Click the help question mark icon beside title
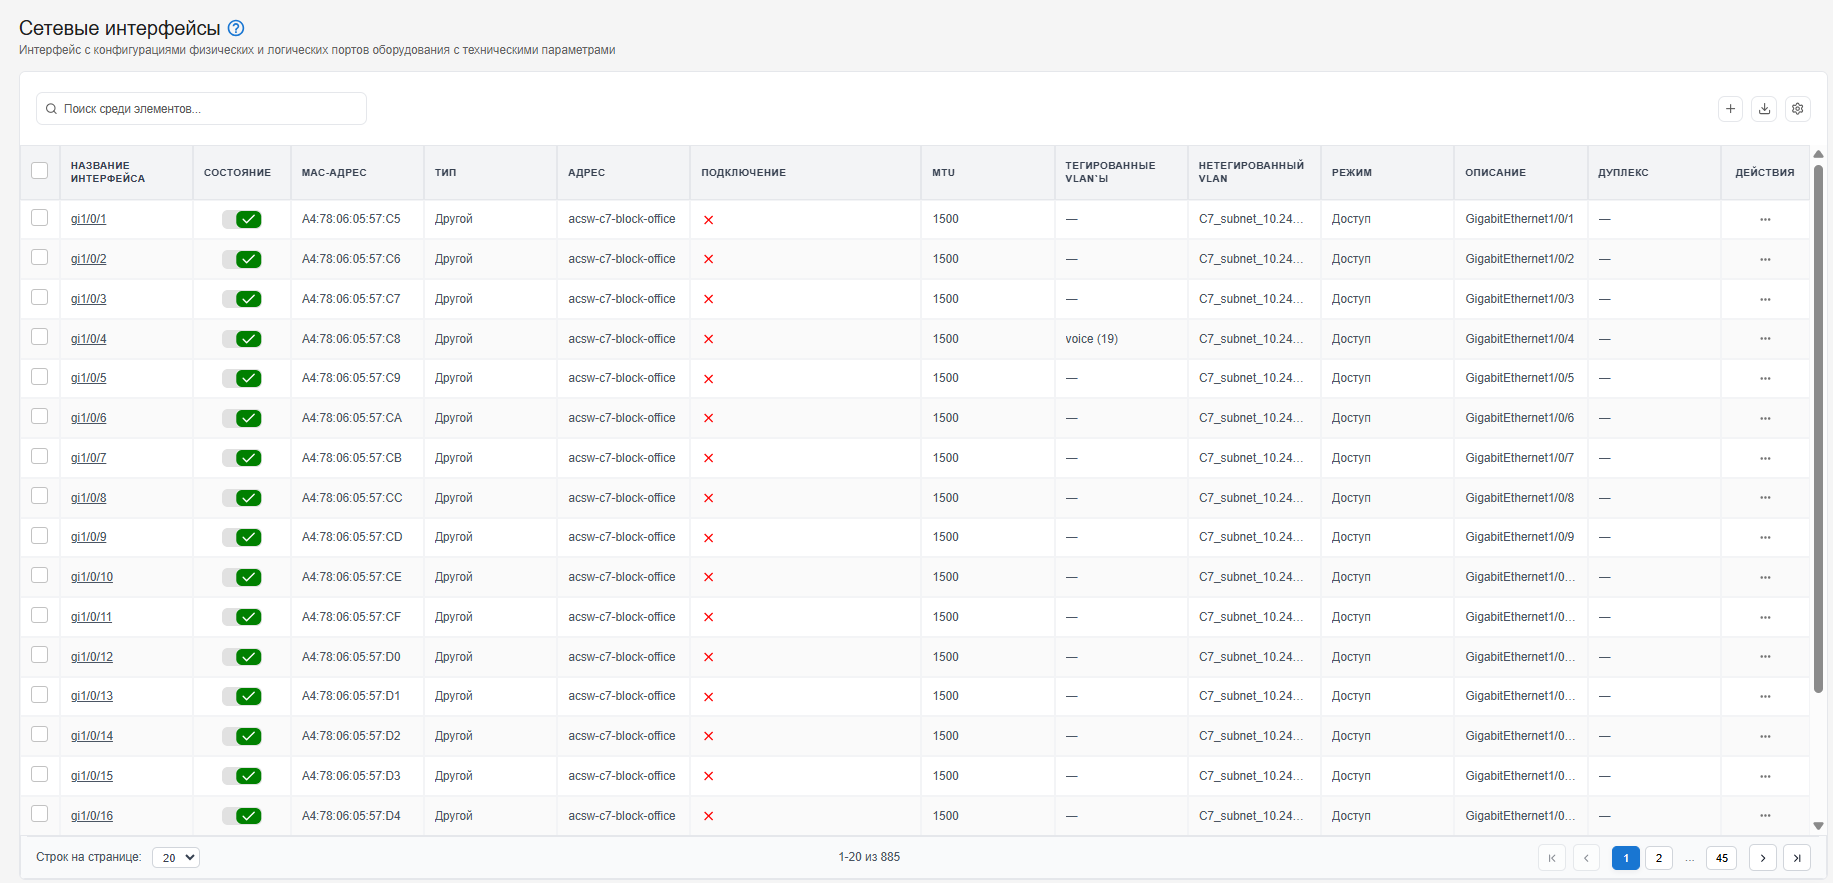 coord(236,28)
